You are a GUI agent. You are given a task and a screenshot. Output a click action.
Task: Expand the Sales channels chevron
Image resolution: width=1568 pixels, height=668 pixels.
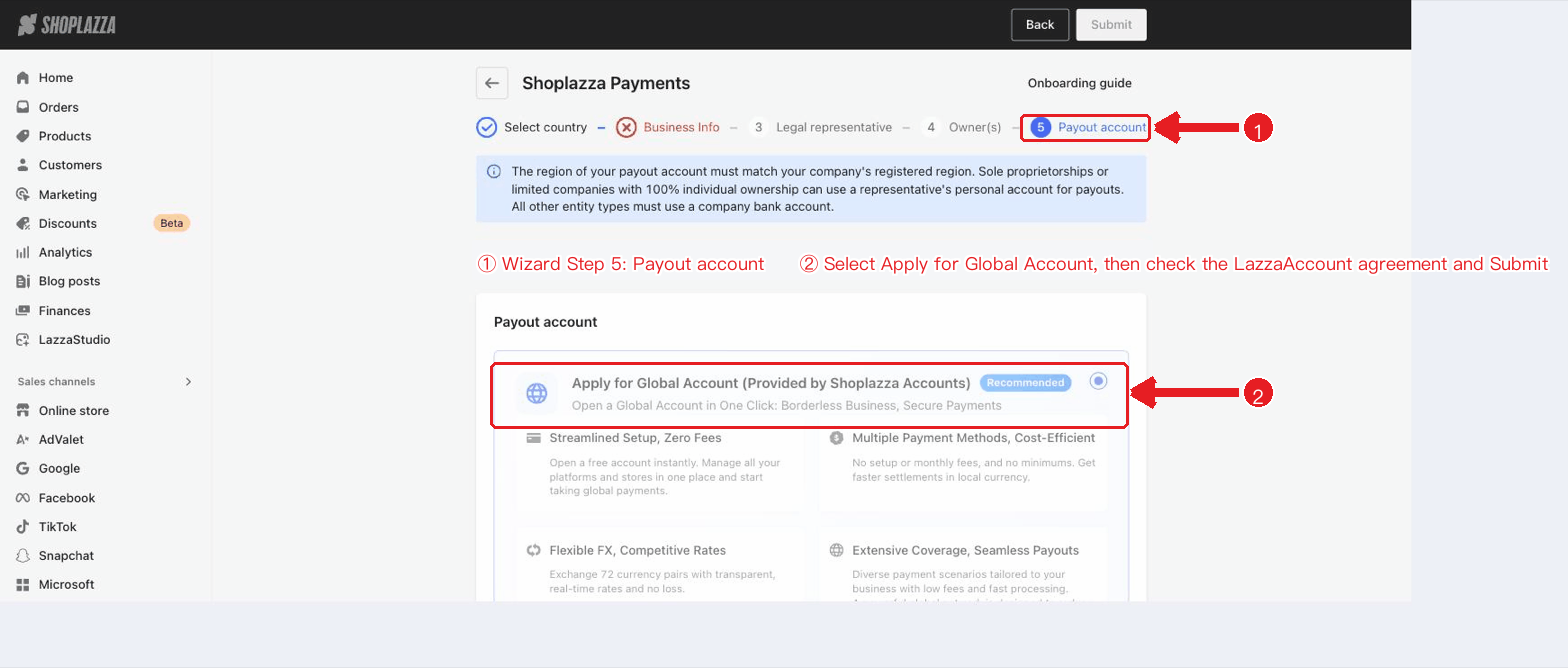pyautogui.click(x=188, y=382)
